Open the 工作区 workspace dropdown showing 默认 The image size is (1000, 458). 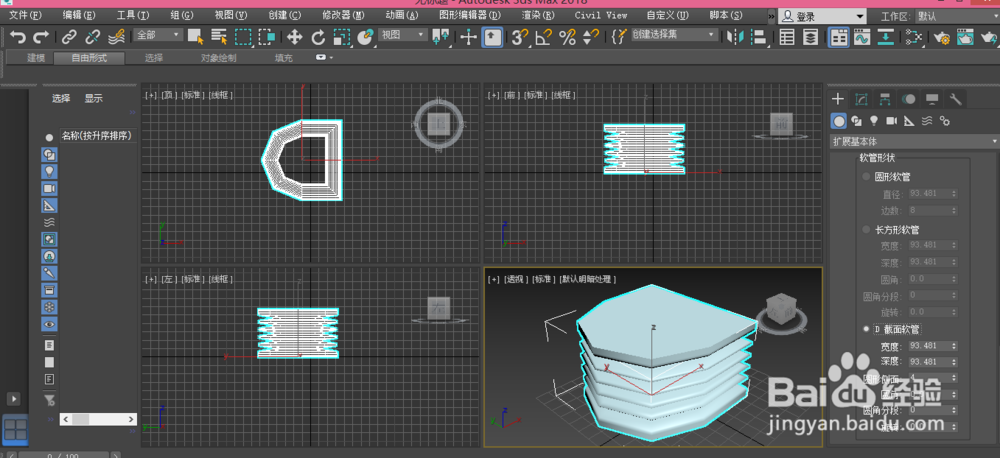pyautogui.click(x=955, y=17)
